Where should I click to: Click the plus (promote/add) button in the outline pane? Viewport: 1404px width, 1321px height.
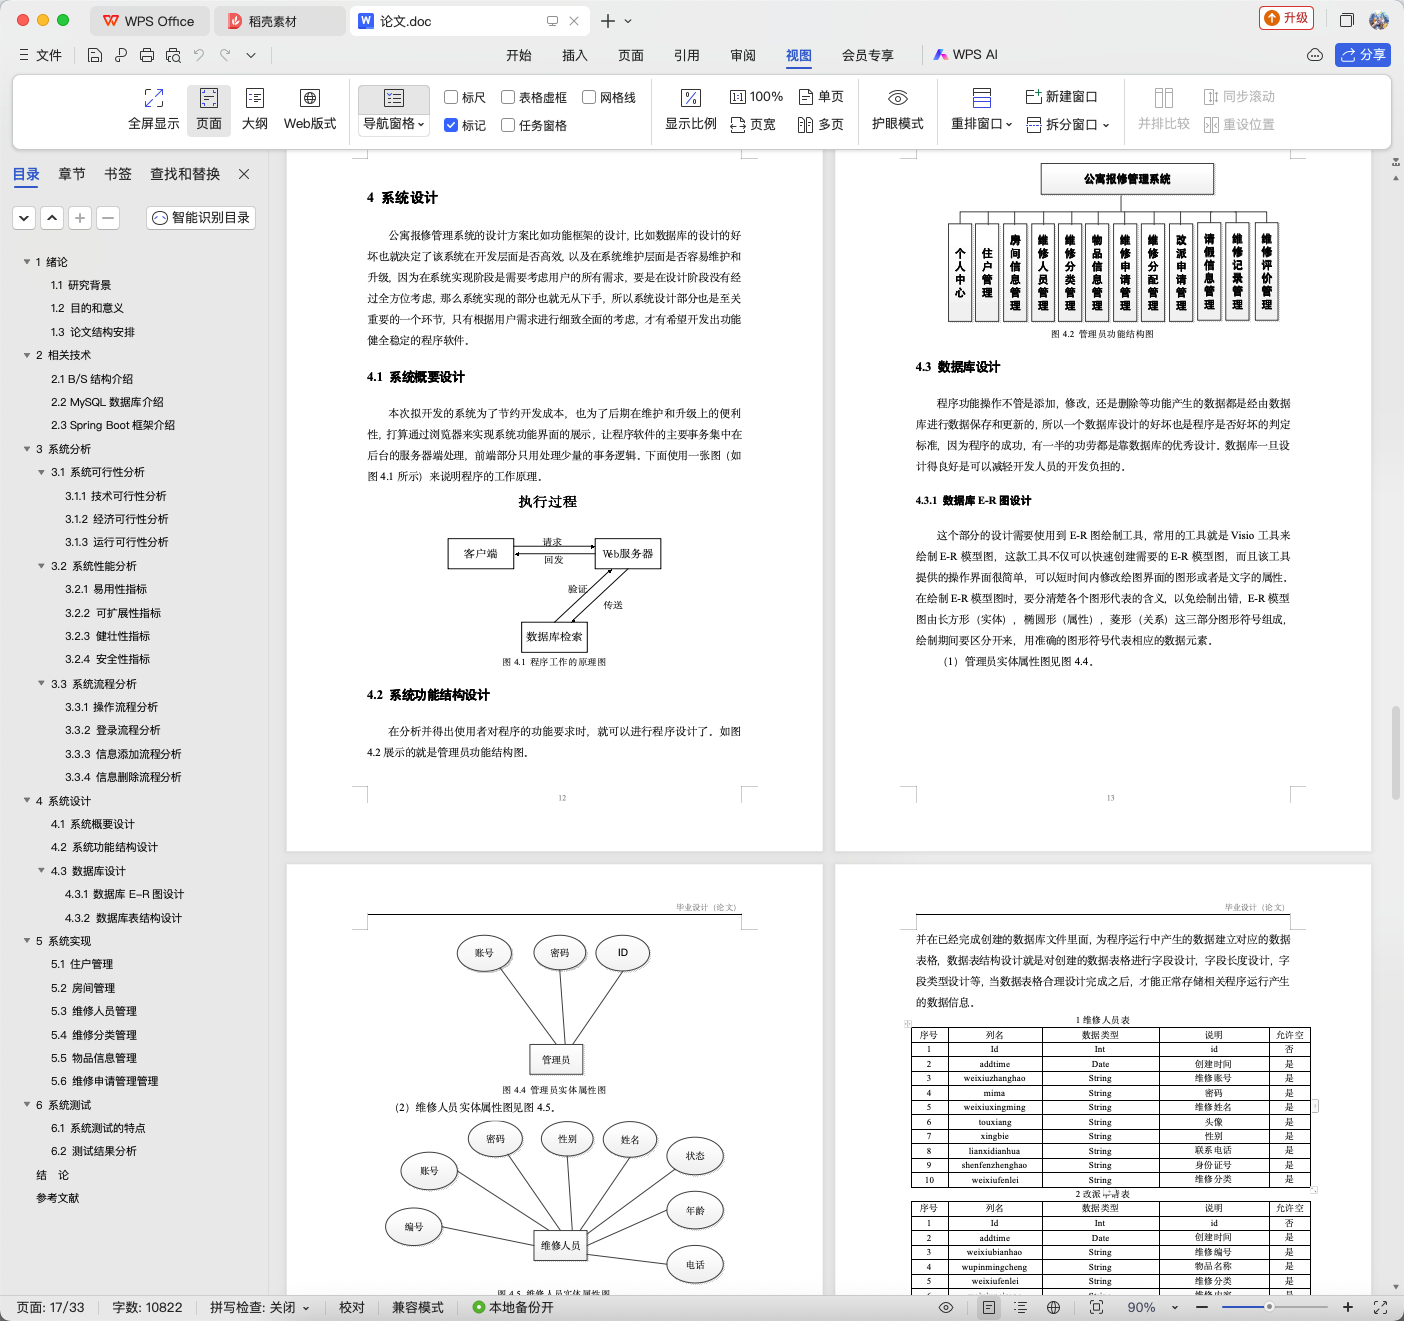coord(80,218)
